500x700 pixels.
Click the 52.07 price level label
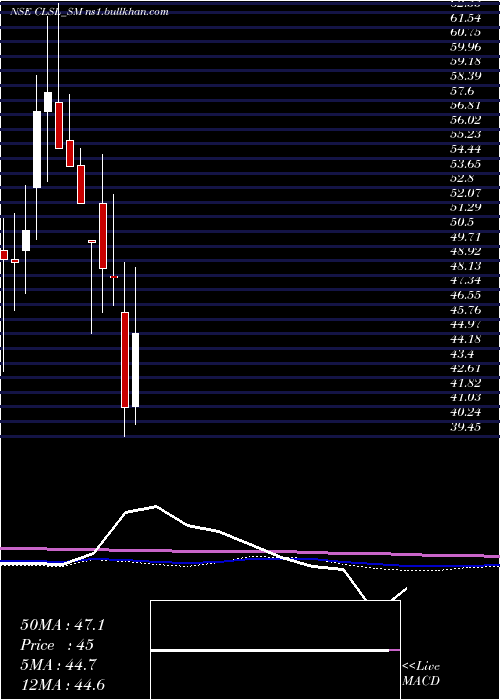pyautogui.click(x=466, y=193)
